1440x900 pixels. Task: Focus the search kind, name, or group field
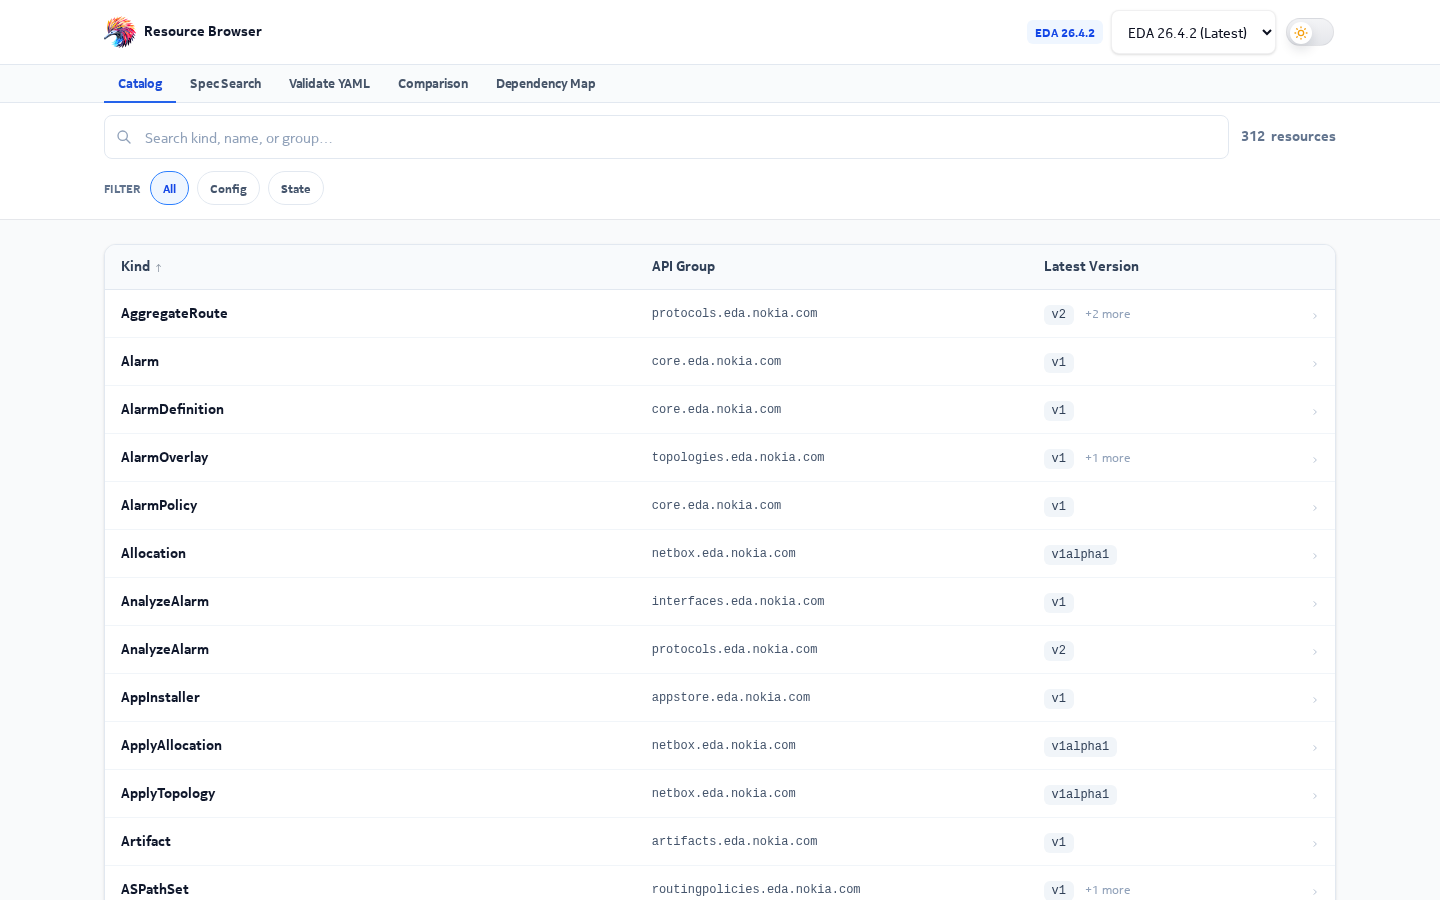[666, 137]
